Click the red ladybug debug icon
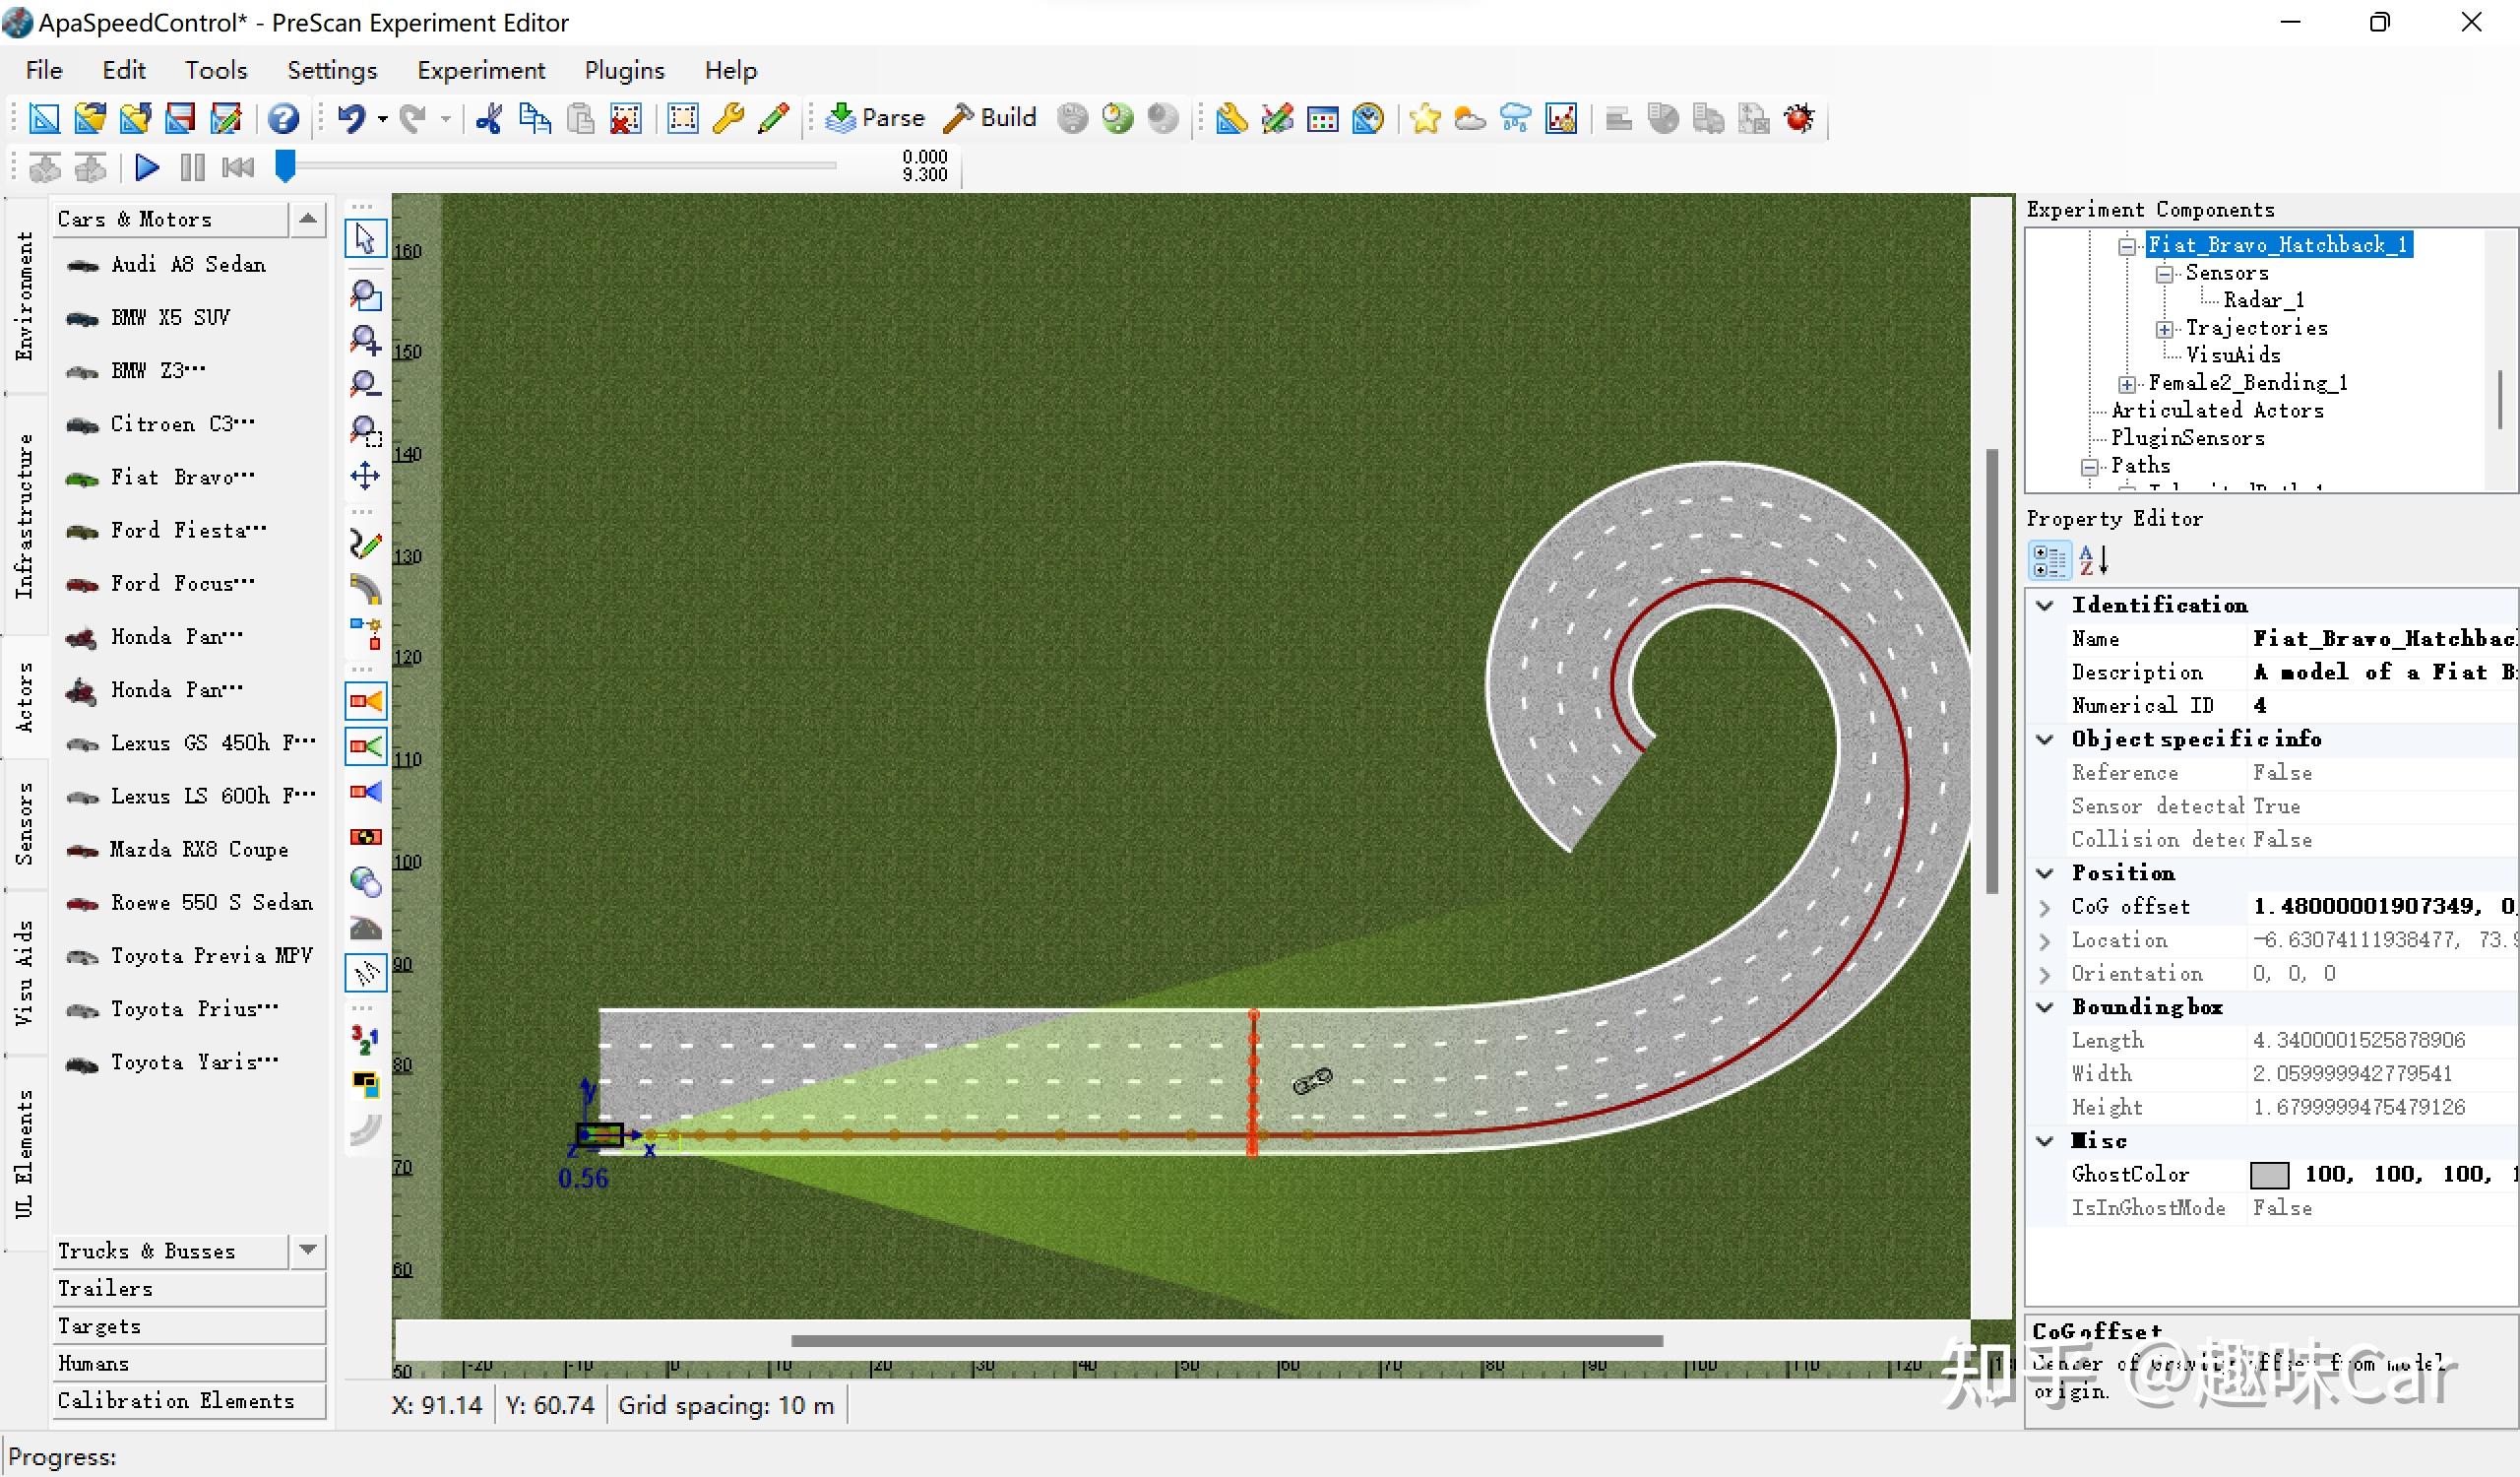This screenshot has height=1477, width=2520. (x=1799, y=119)
